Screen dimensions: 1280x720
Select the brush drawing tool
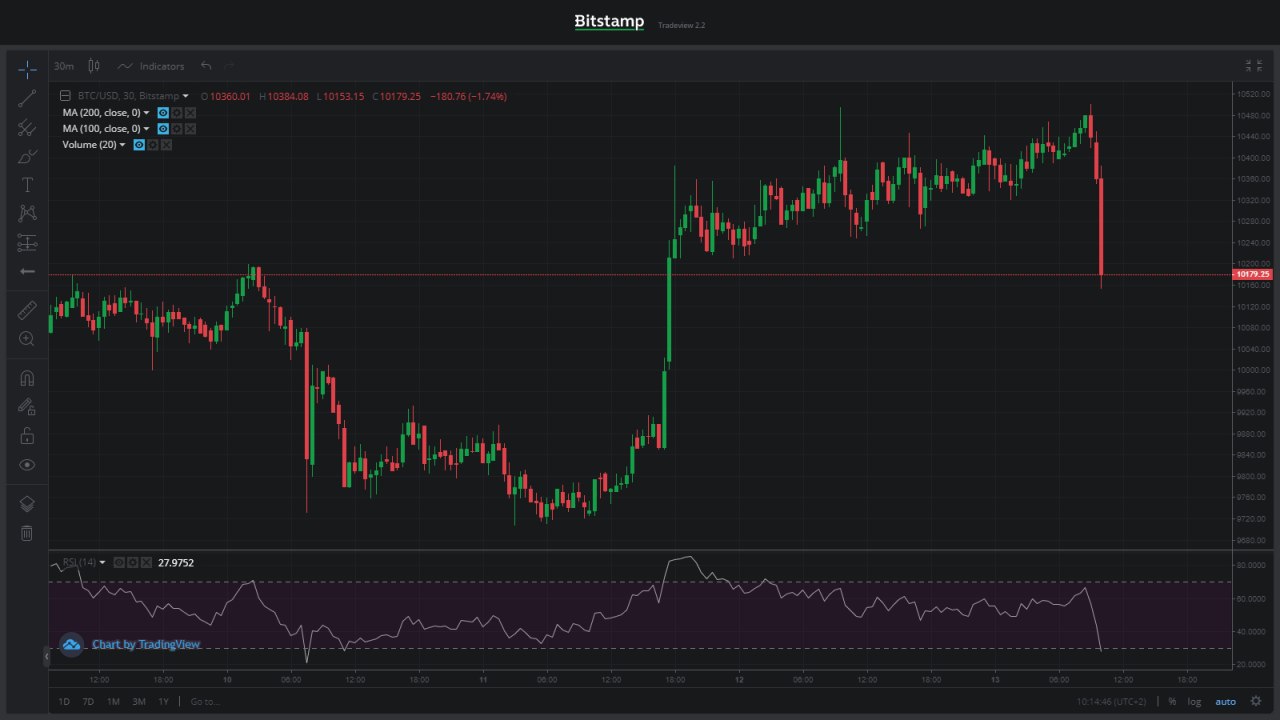click(27, 156)
